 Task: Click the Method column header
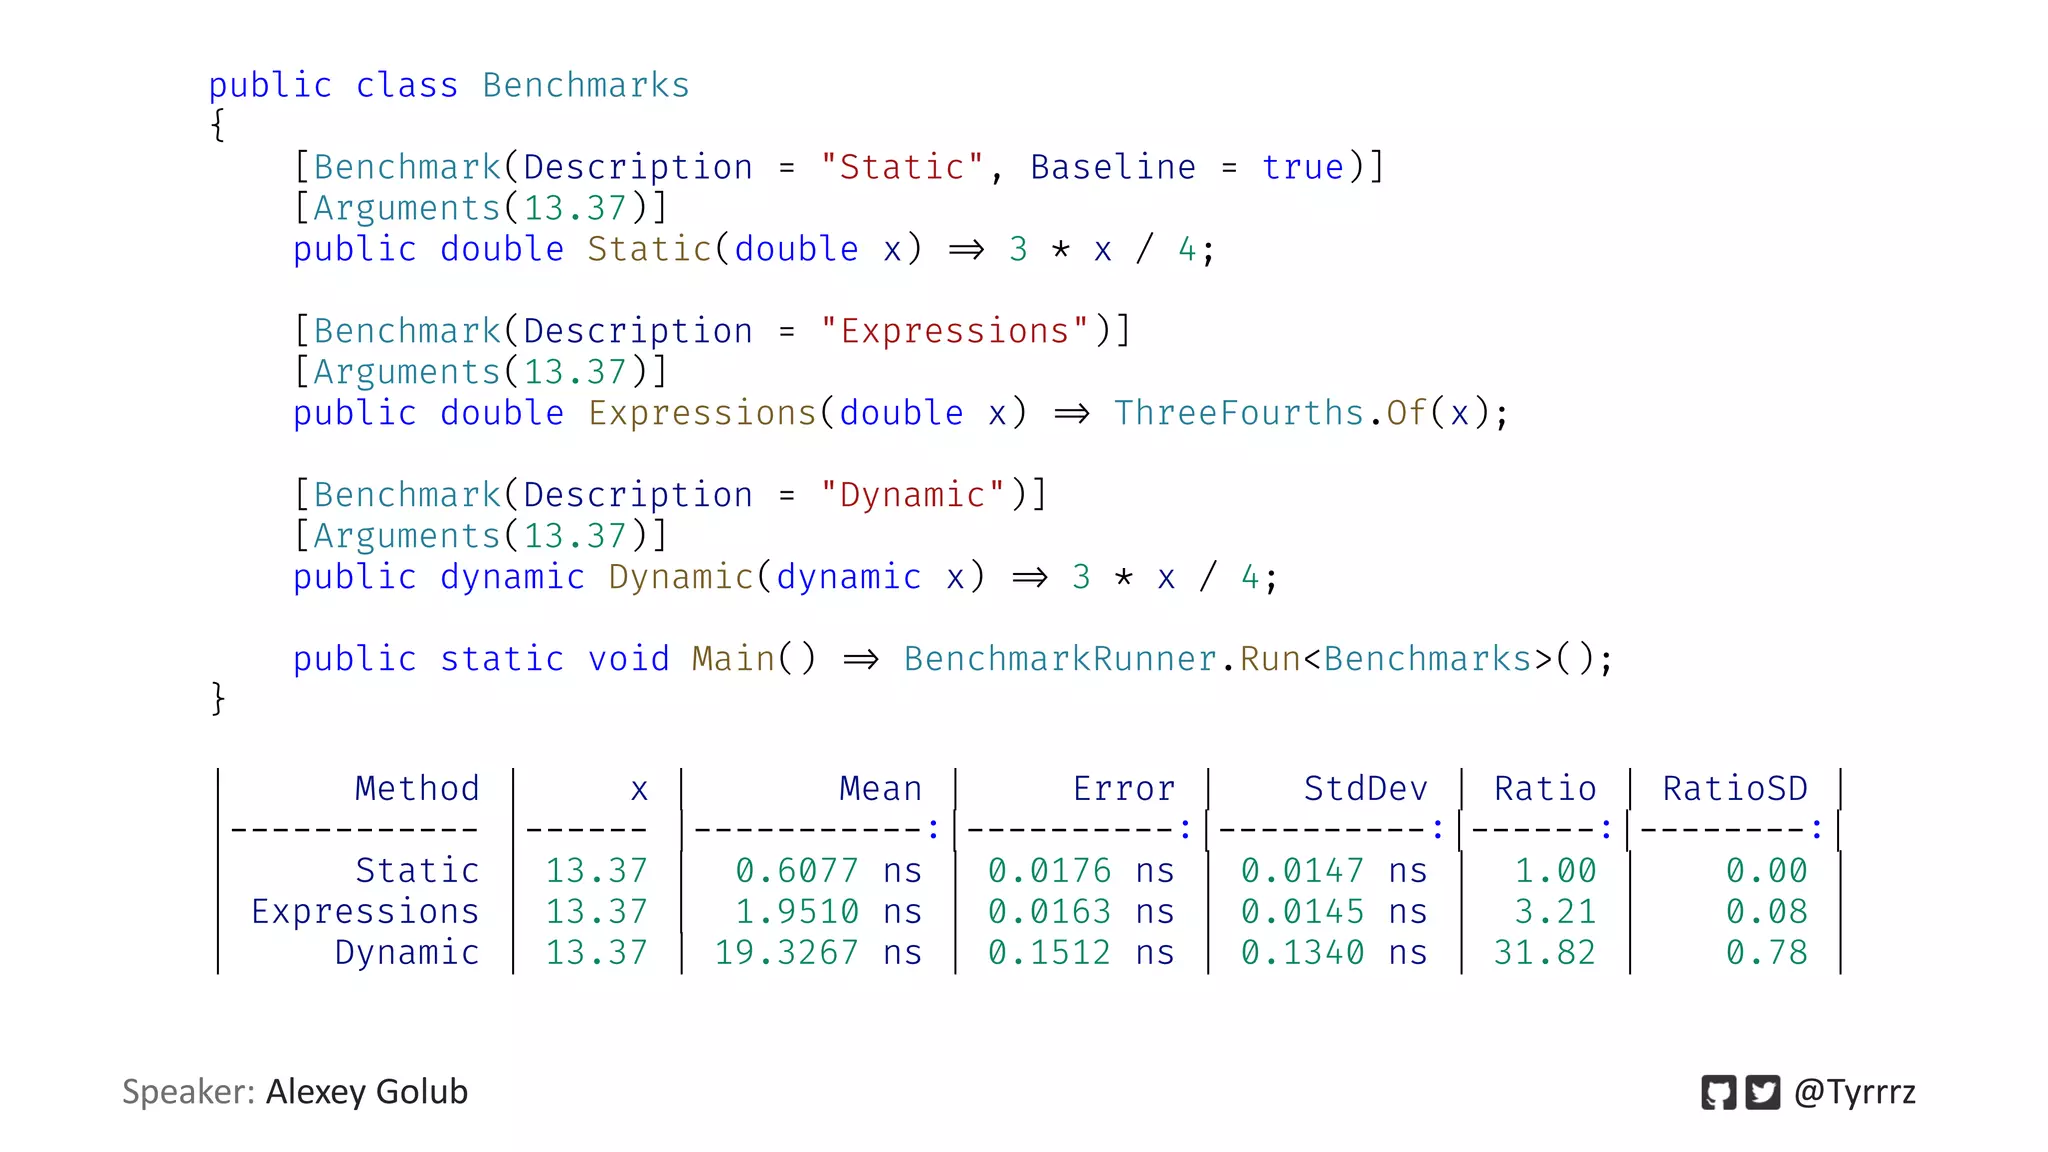pyautogui.click(x=417, y=789)
